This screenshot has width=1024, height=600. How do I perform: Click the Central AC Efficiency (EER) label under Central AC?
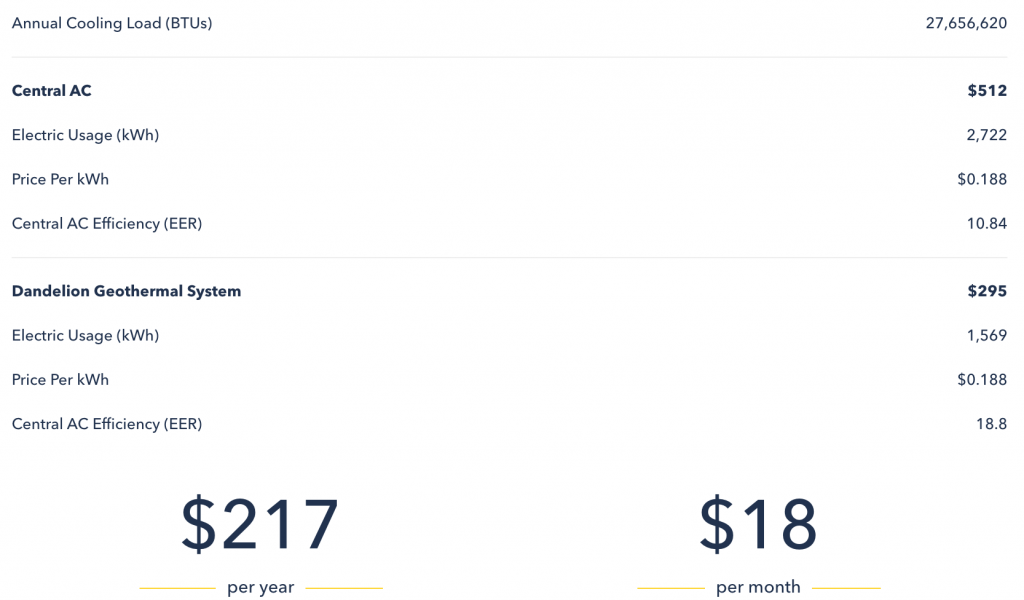pos(106,224)
